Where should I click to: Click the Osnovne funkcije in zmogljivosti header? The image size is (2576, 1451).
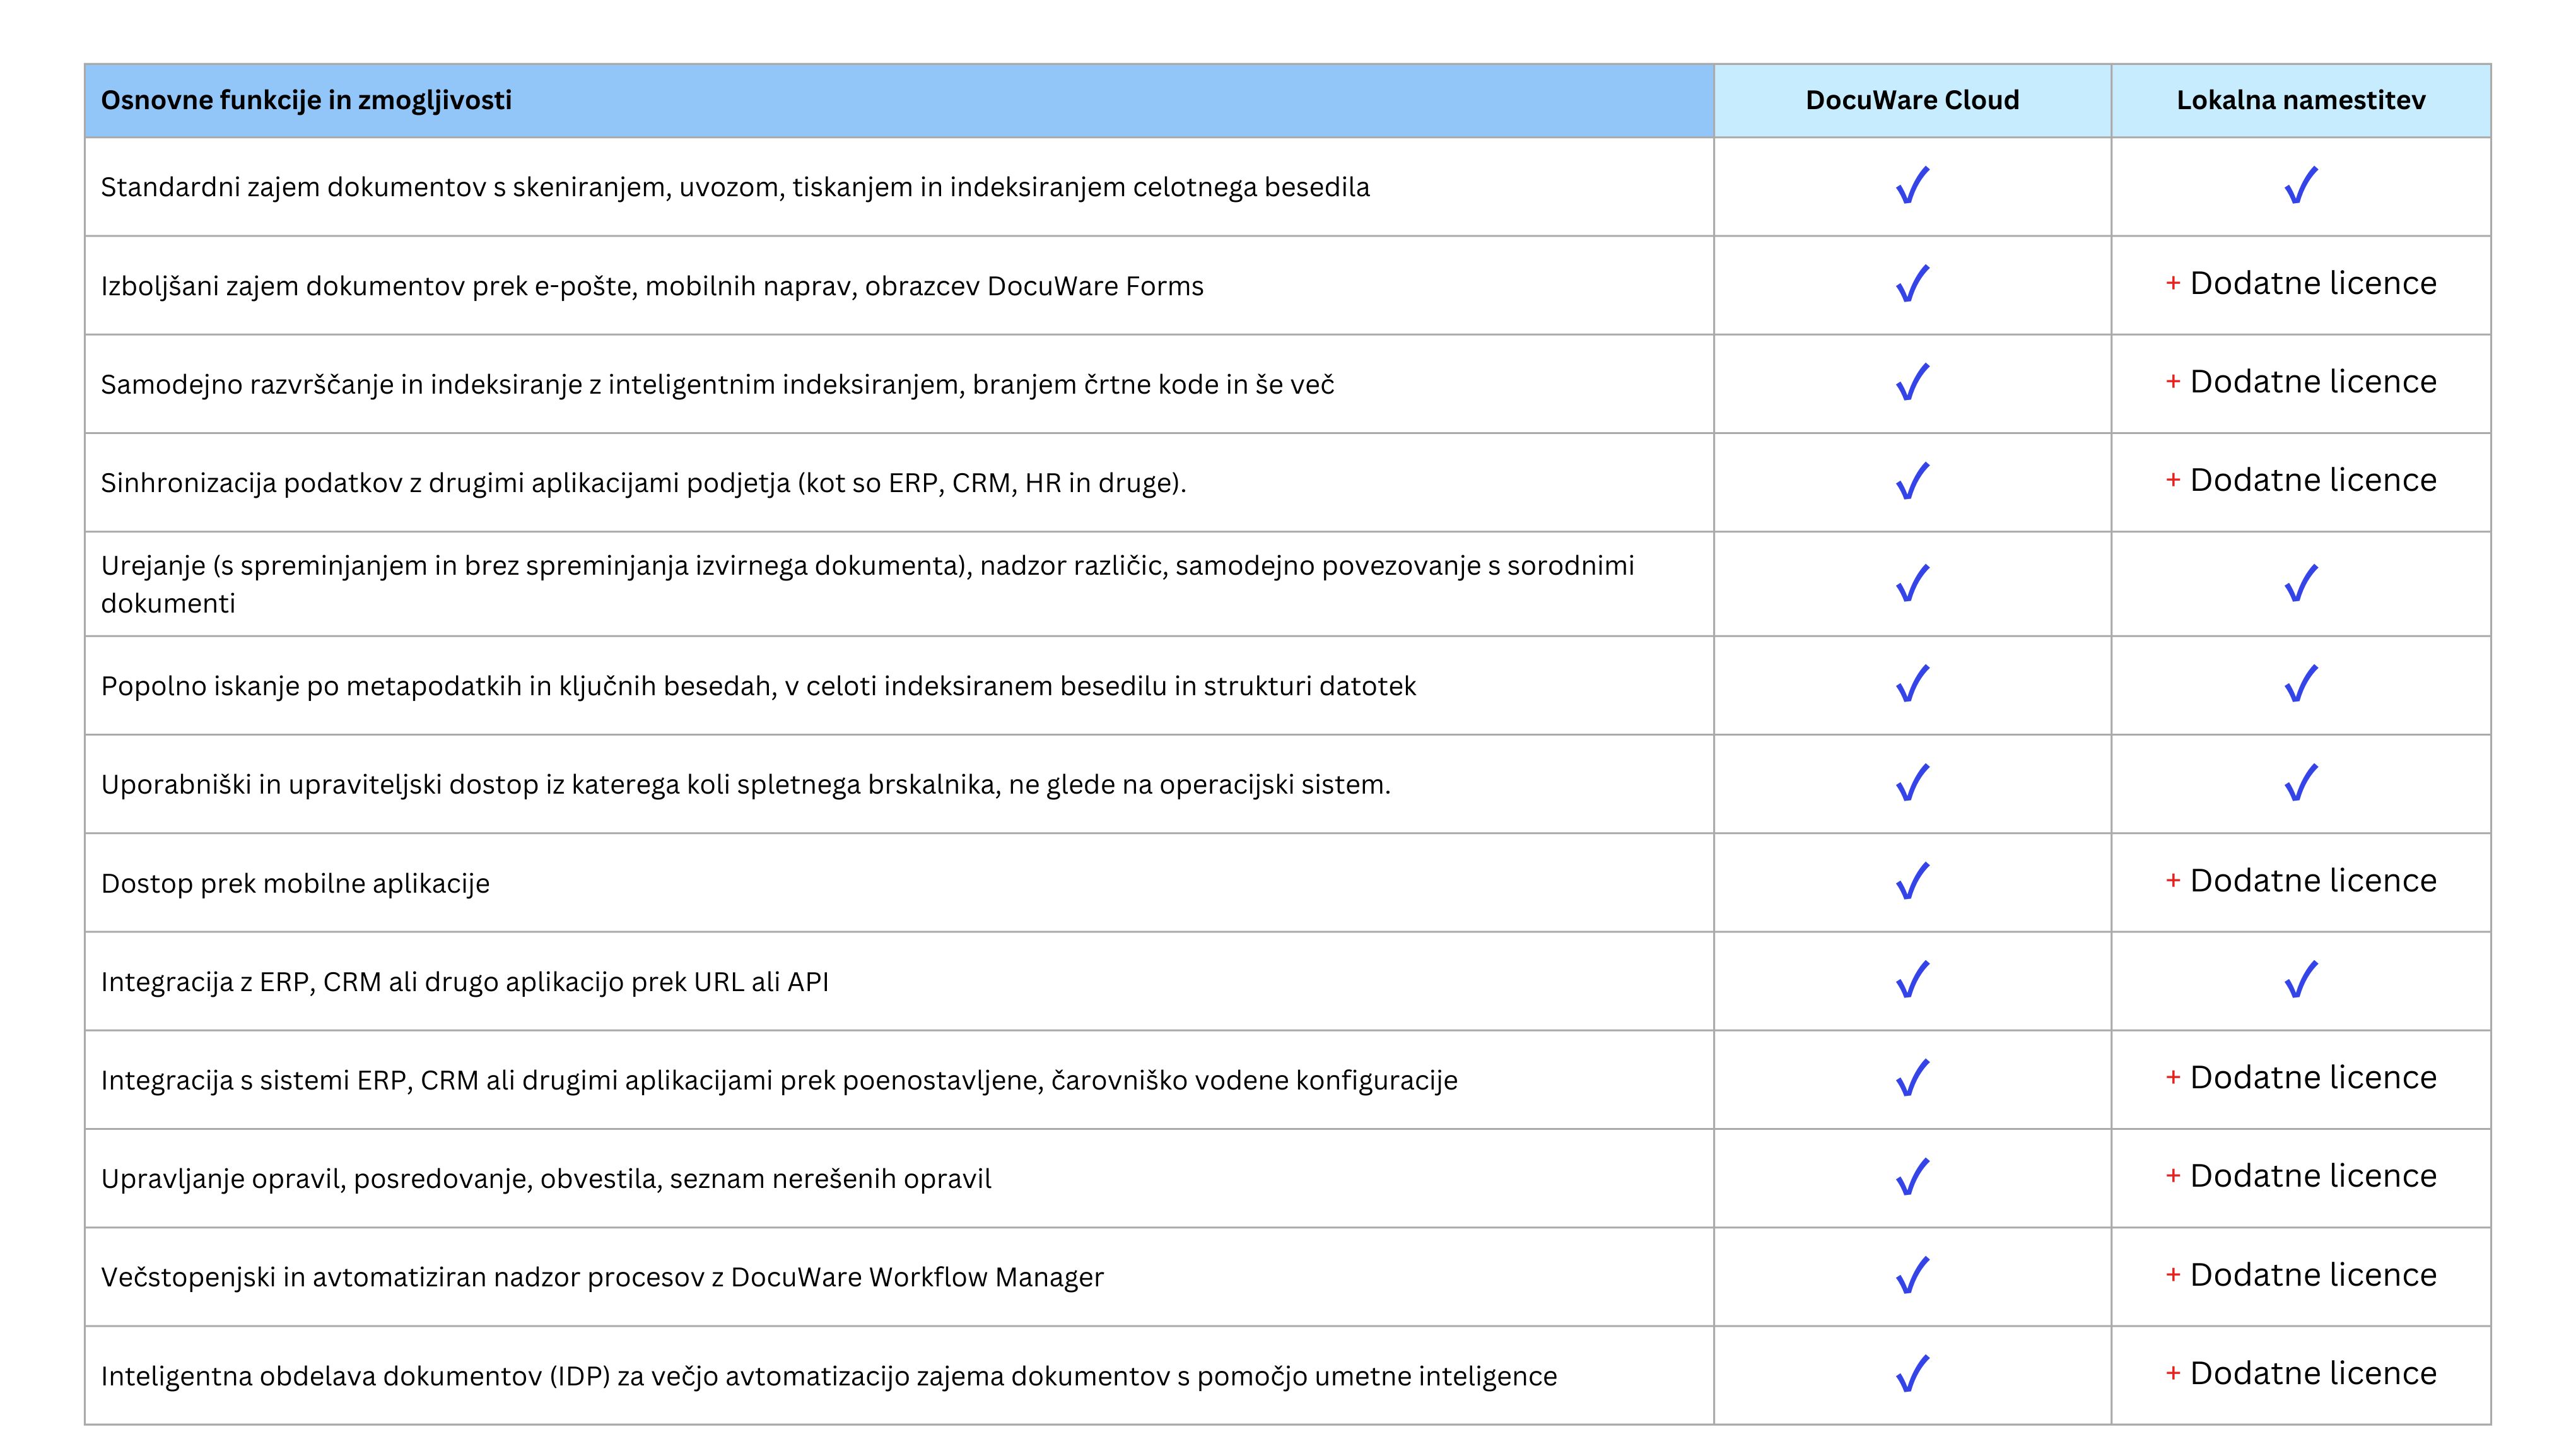coord(306,100)
